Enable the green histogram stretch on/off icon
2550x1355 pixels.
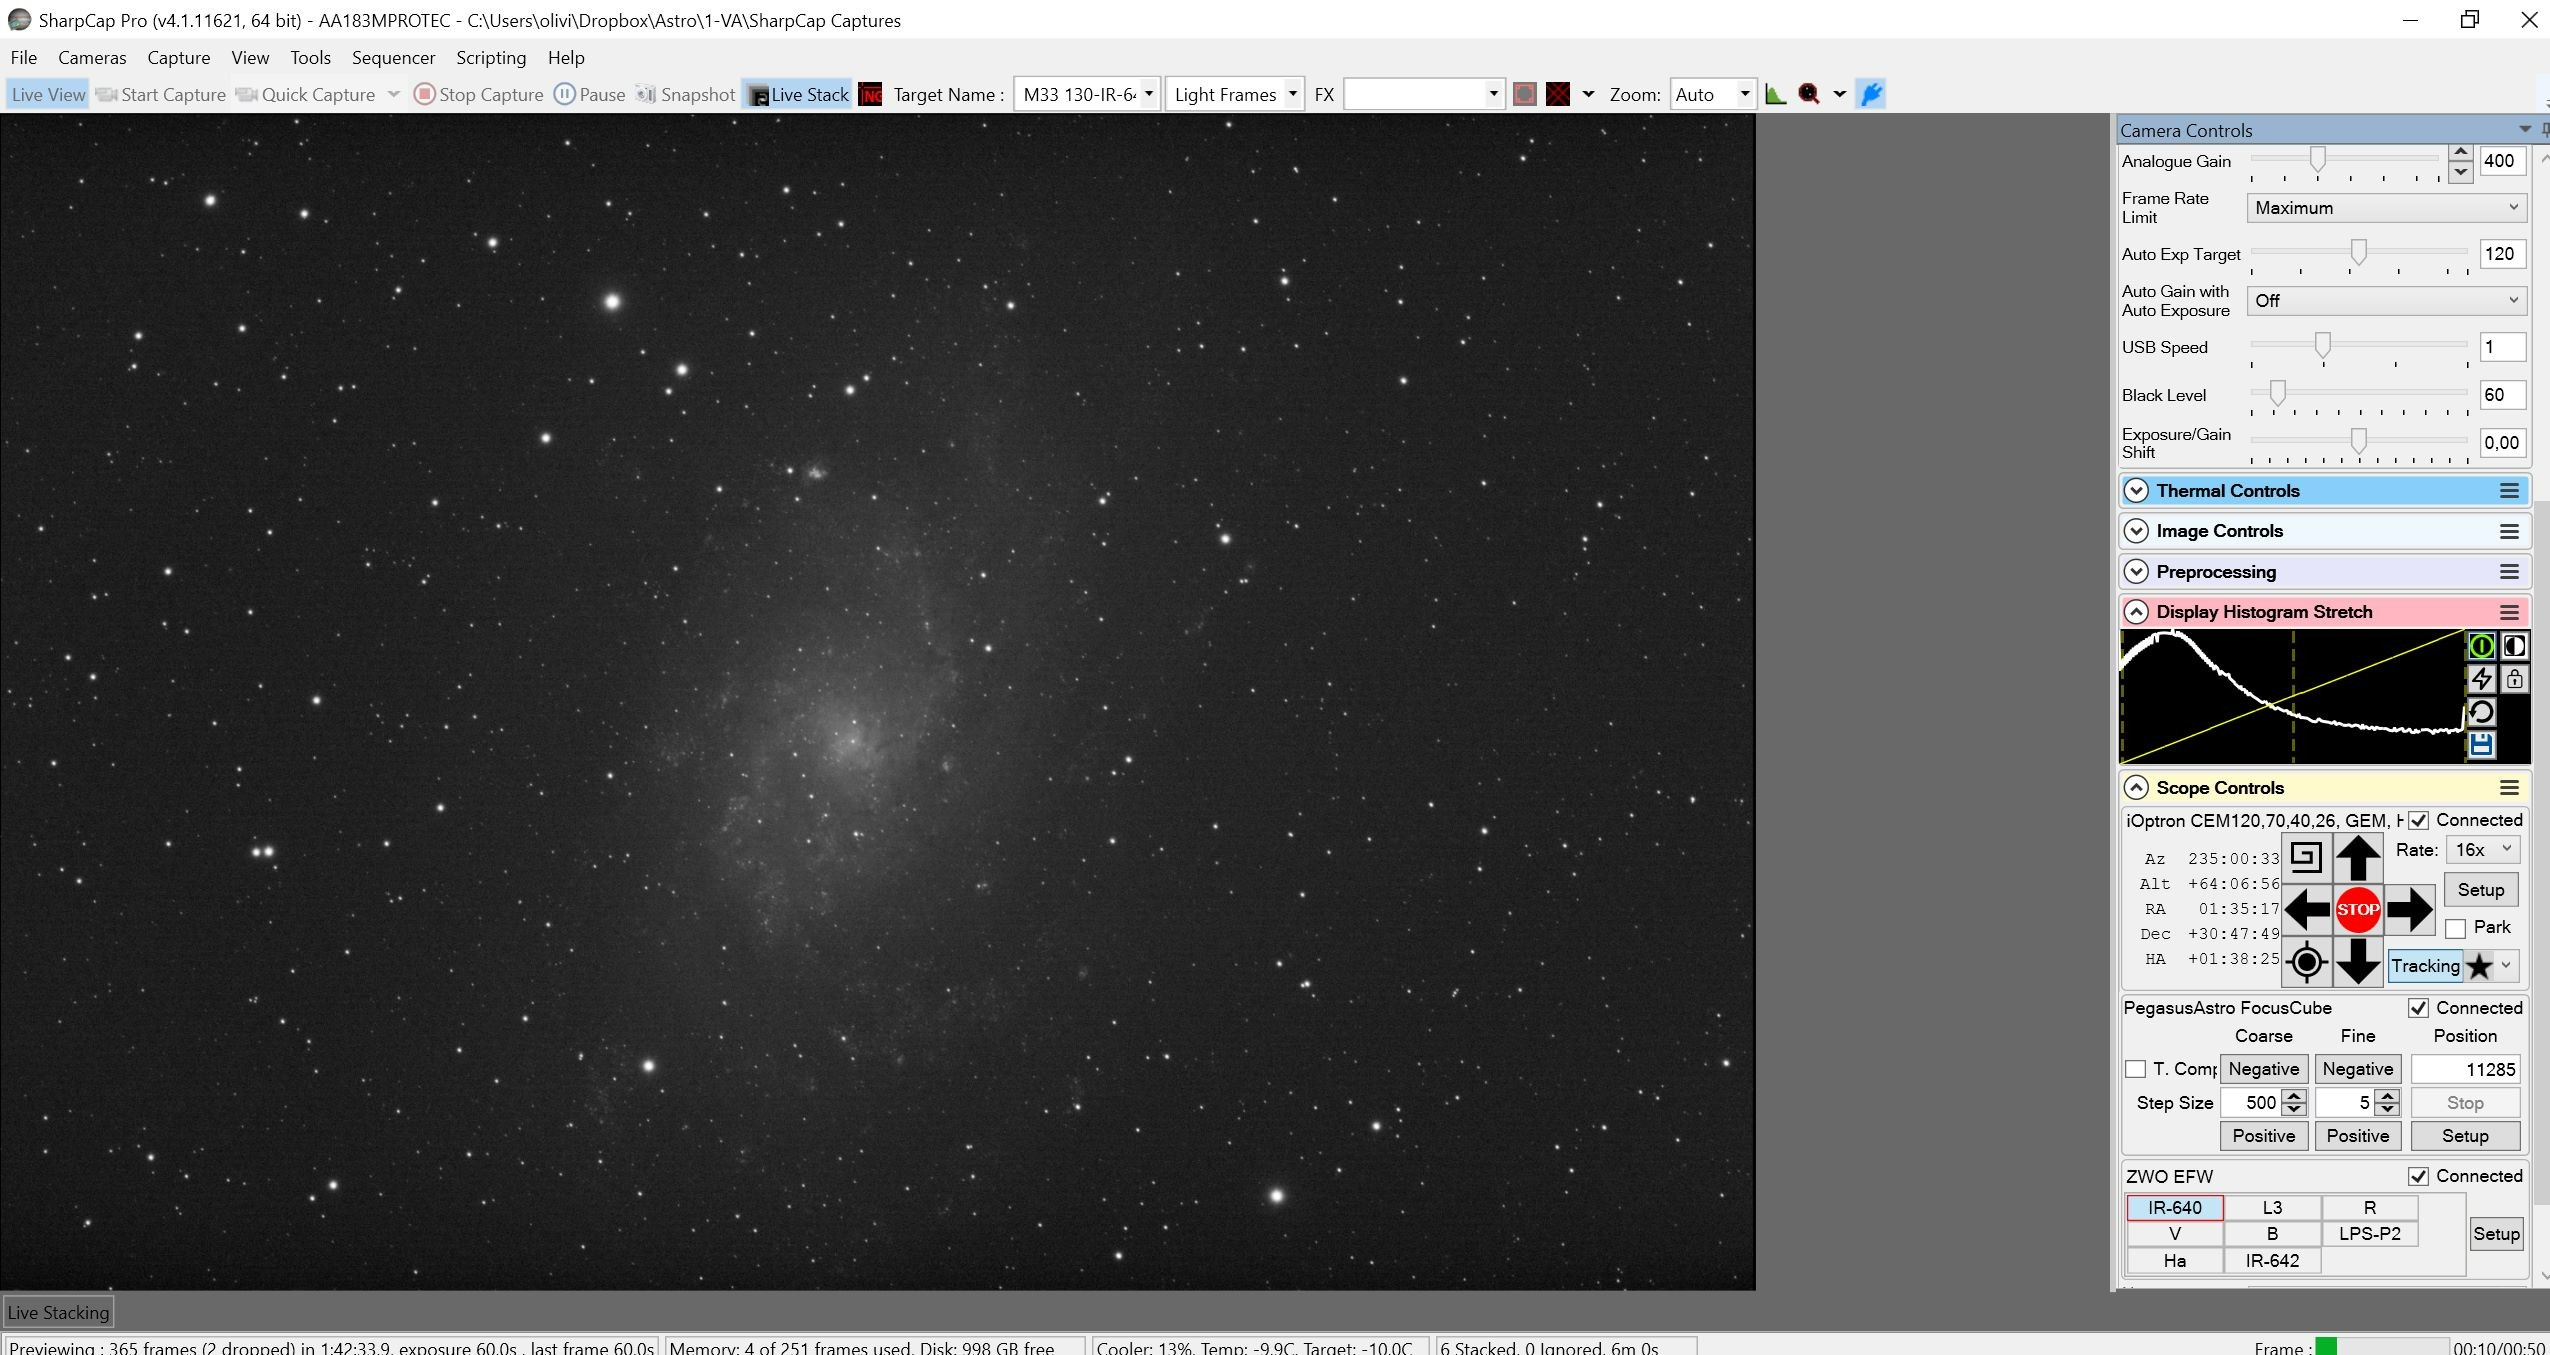click(x=2481, y=646)
